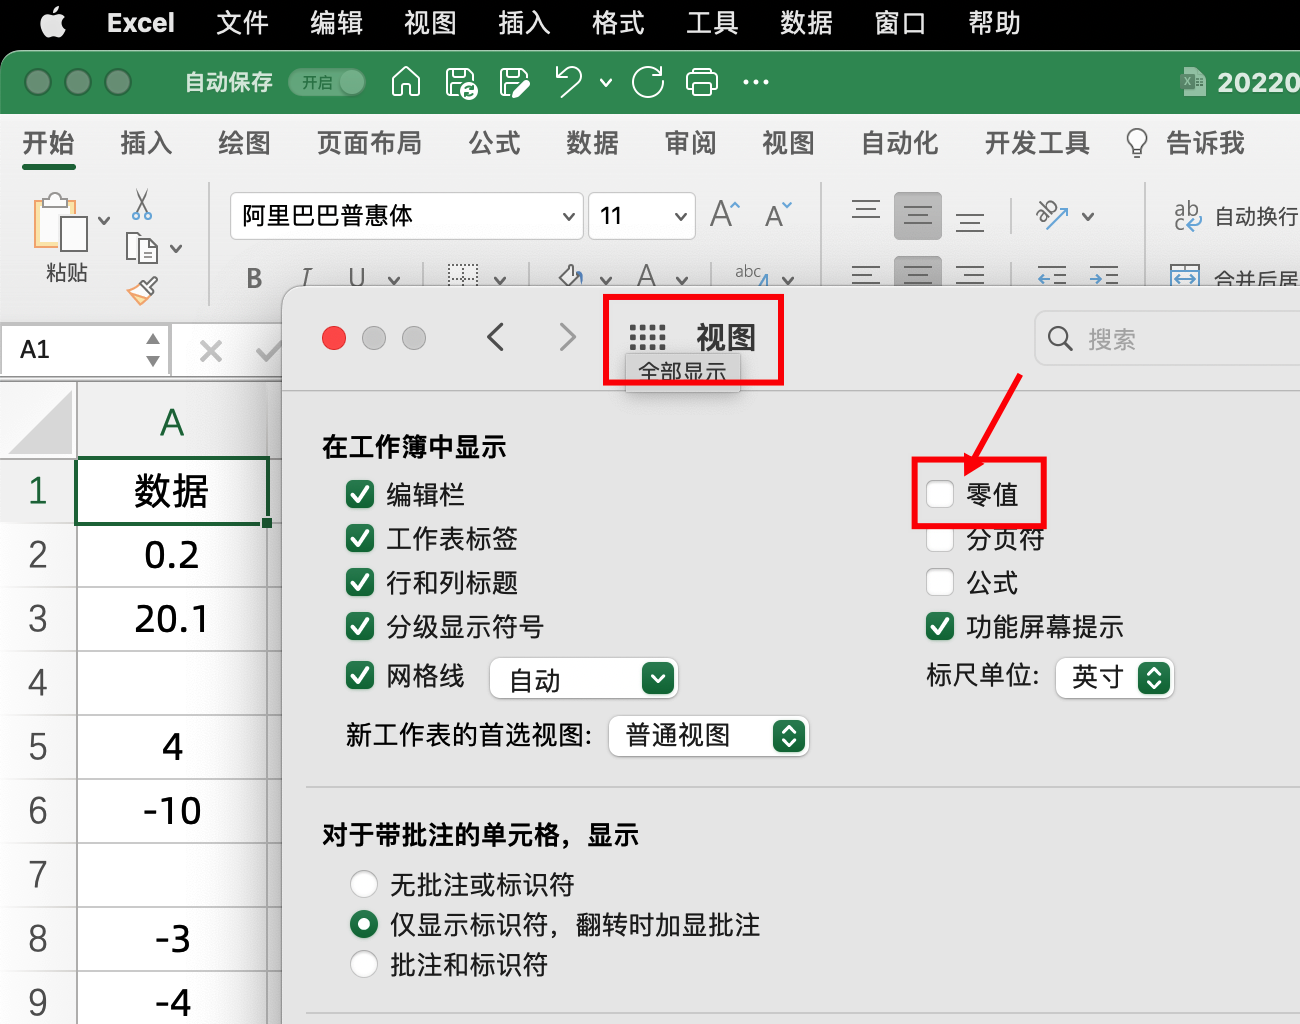Click the Name Box stepper arrows
1300x1024 pixels.
[152, 350]
